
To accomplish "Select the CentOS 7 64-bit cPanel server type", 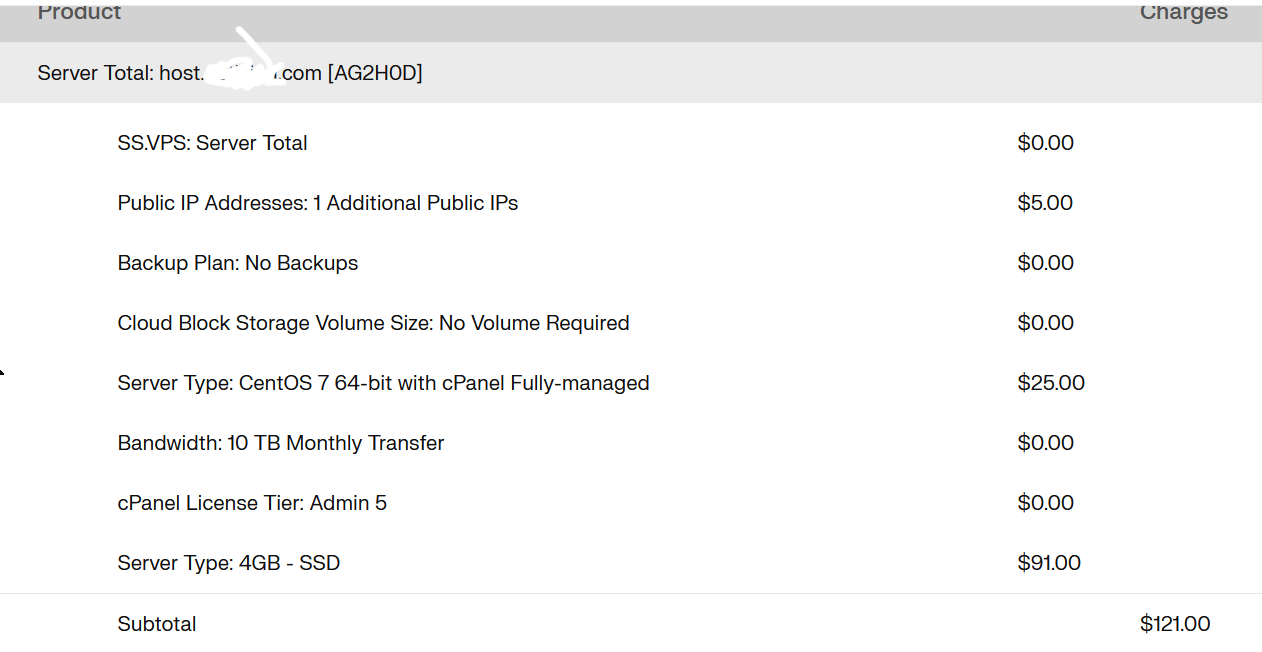I will tap(383, 383).
